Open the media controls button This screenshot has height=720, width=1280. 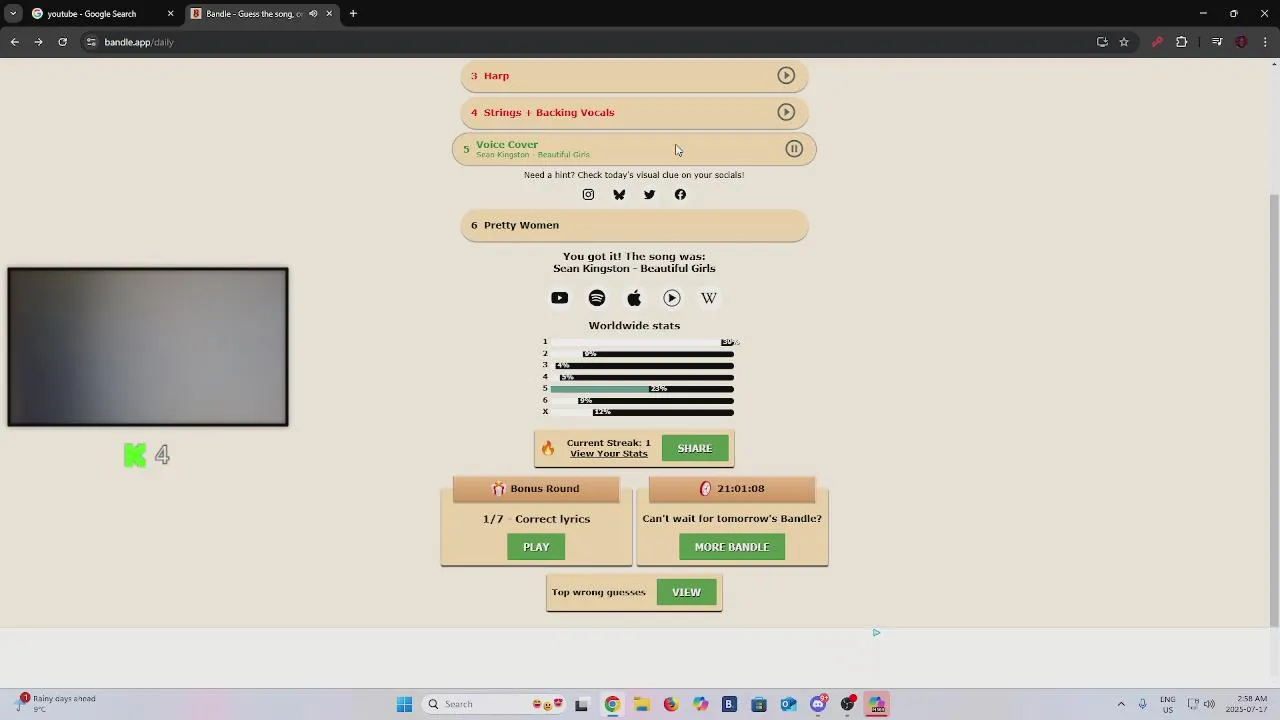[1217, 42]
